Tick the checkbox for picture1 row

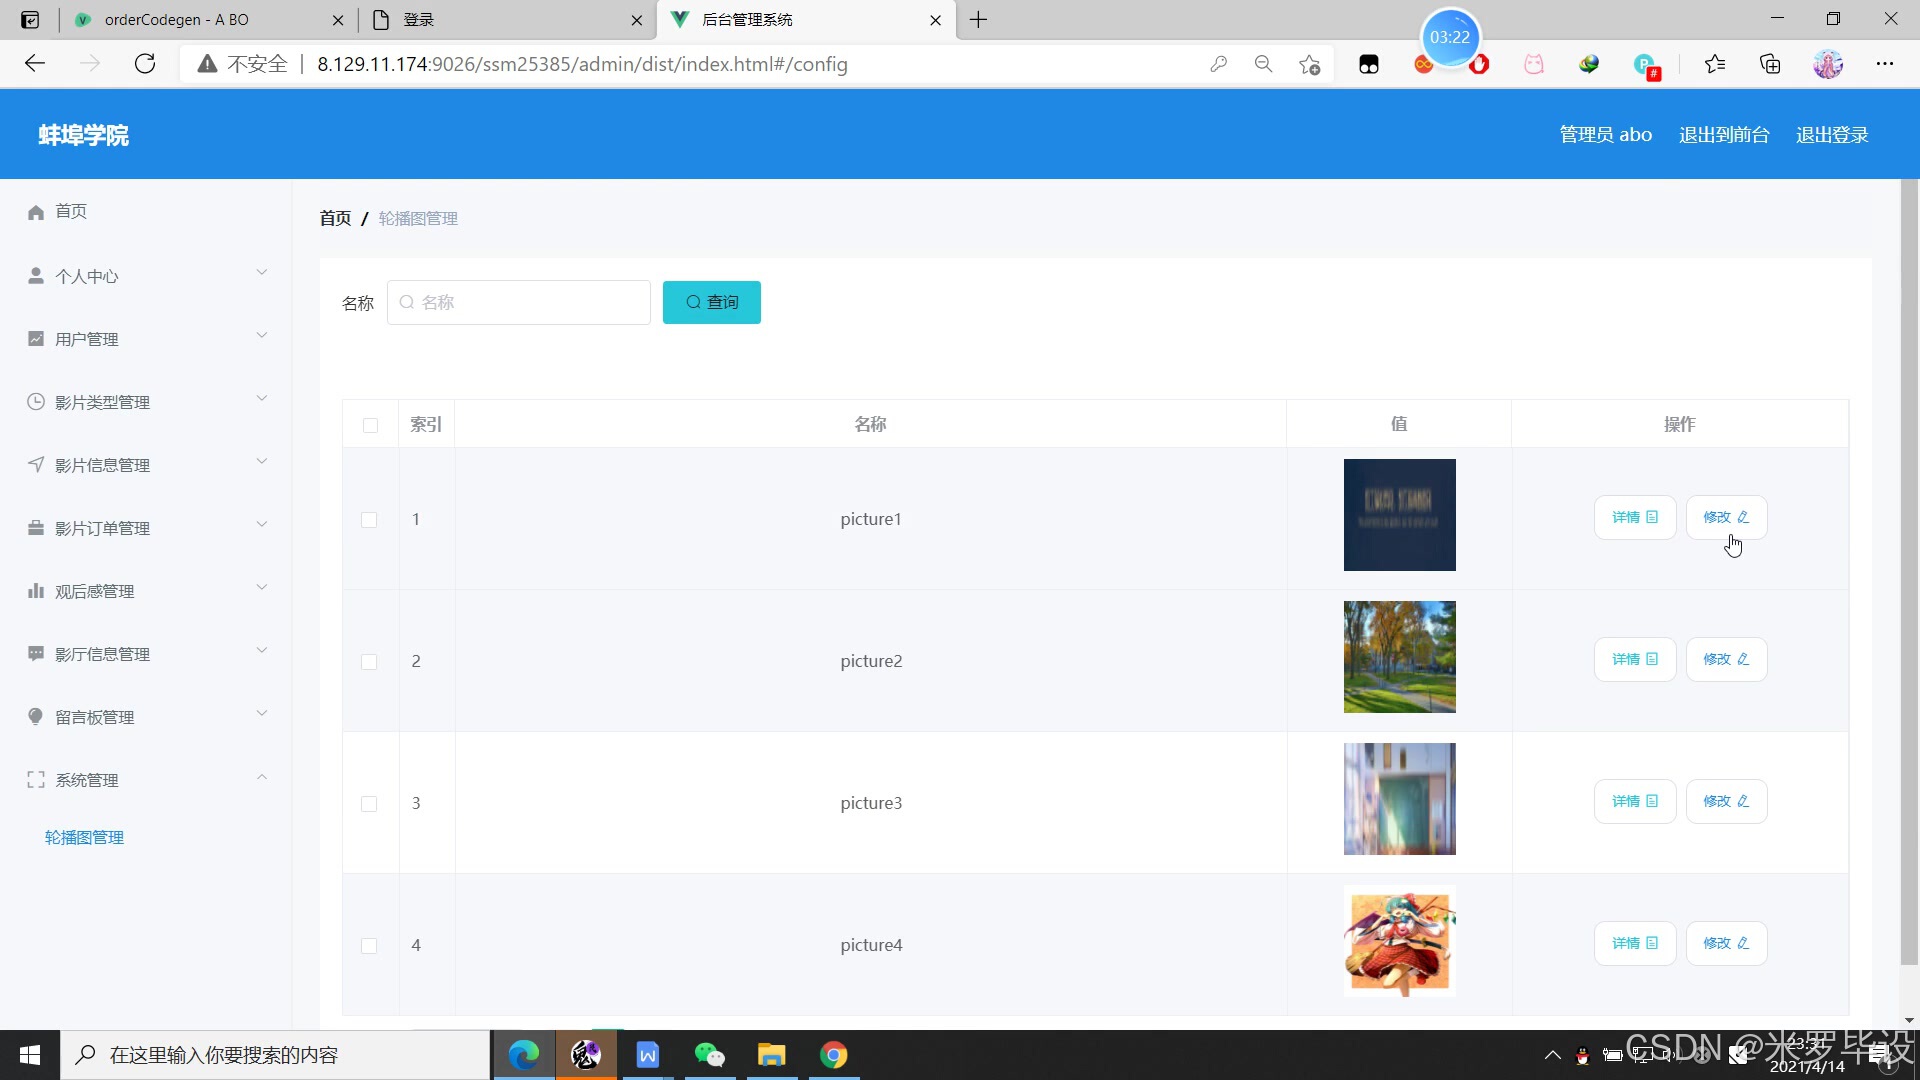[369, 520]
